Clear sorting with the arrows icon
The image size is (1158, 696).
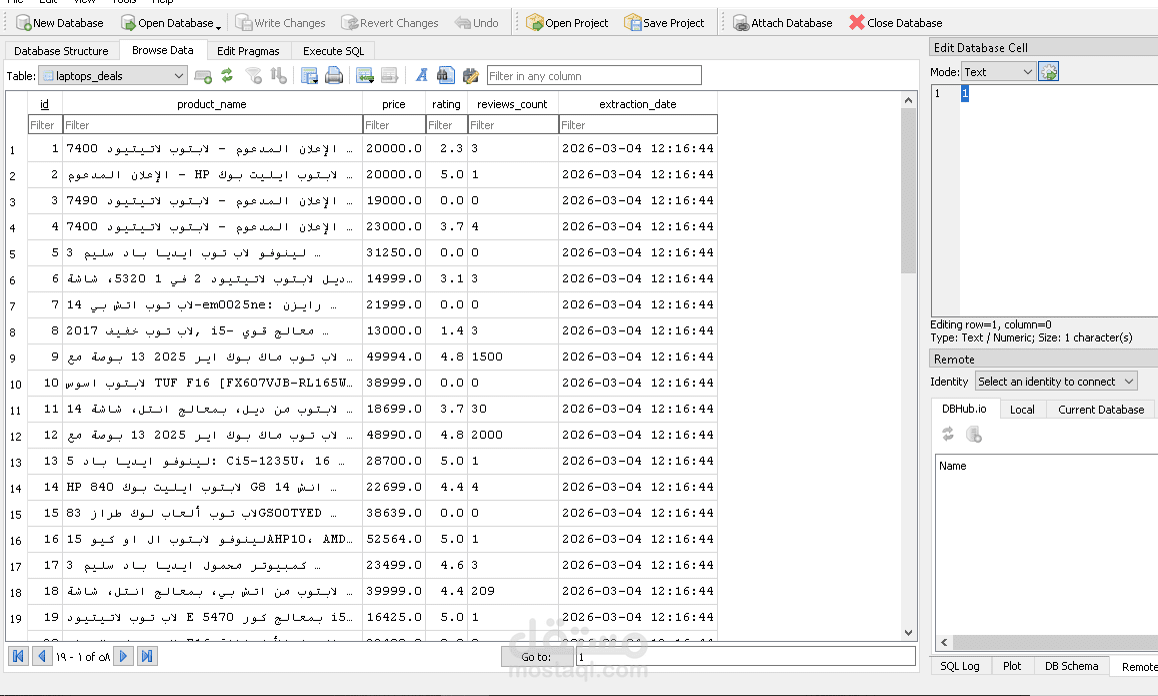(x=278, y=75)
